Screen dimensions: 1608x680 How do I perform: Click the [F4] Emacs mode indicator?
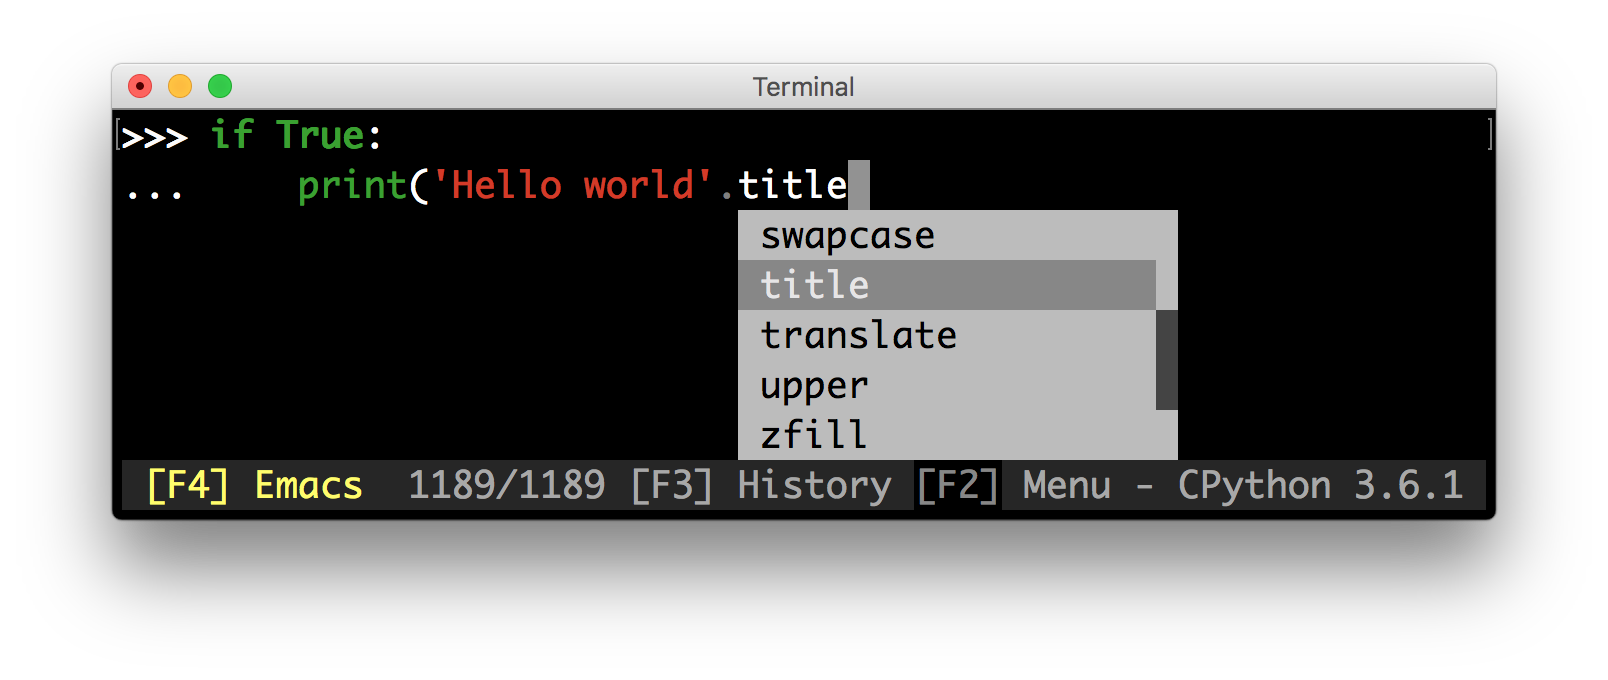(x=254, y=485)
